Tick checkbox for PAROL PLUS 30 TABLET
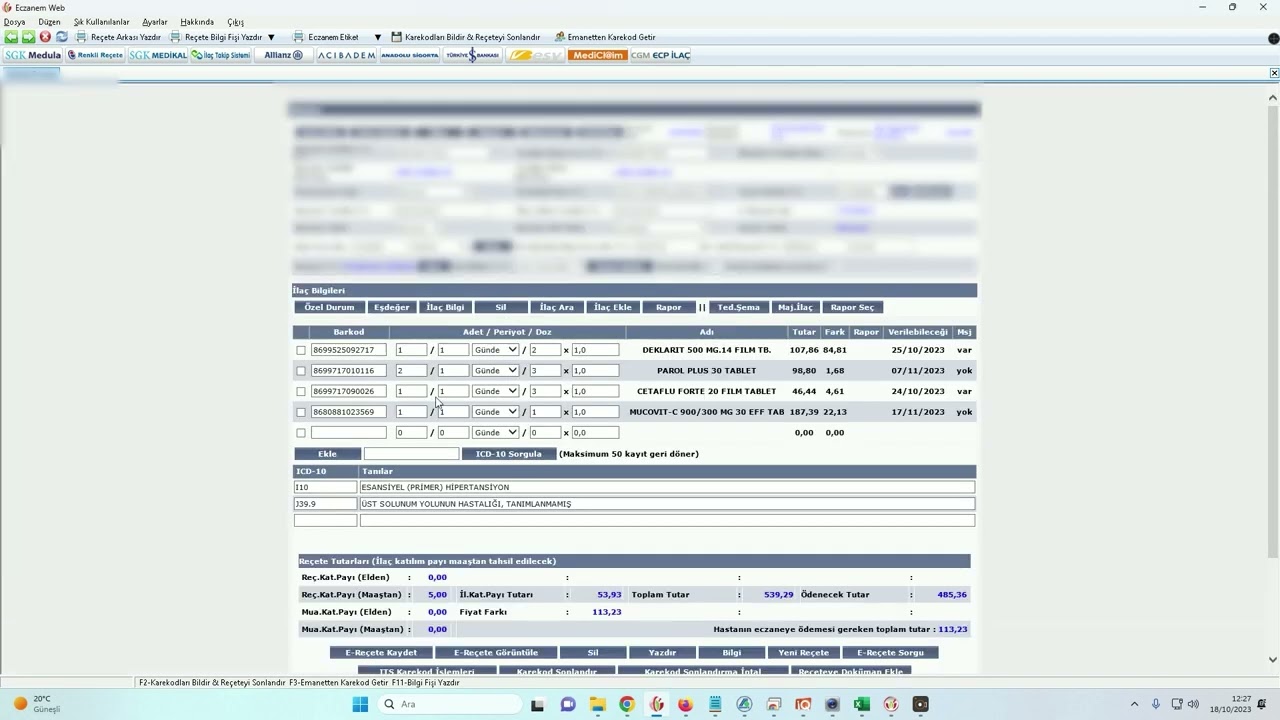The width and height of the screenshot is (1280, 720). pos(301,371)
